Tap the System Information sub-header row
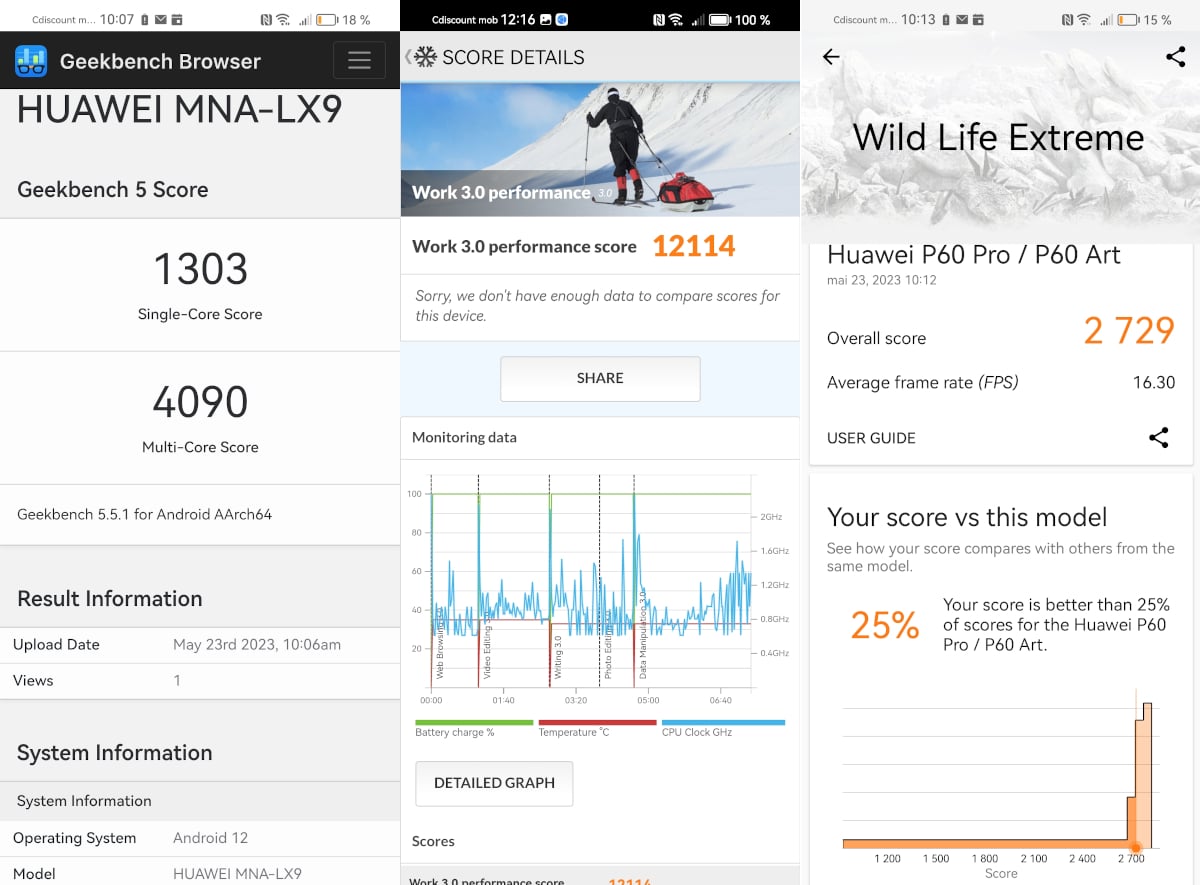 [x=200, y=801]
